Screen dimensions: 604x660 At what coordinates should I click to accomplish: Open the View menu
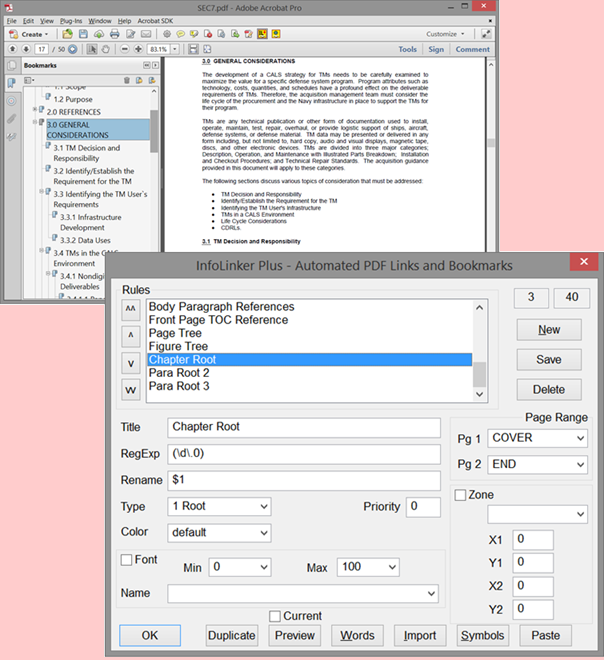pos(47,21)
